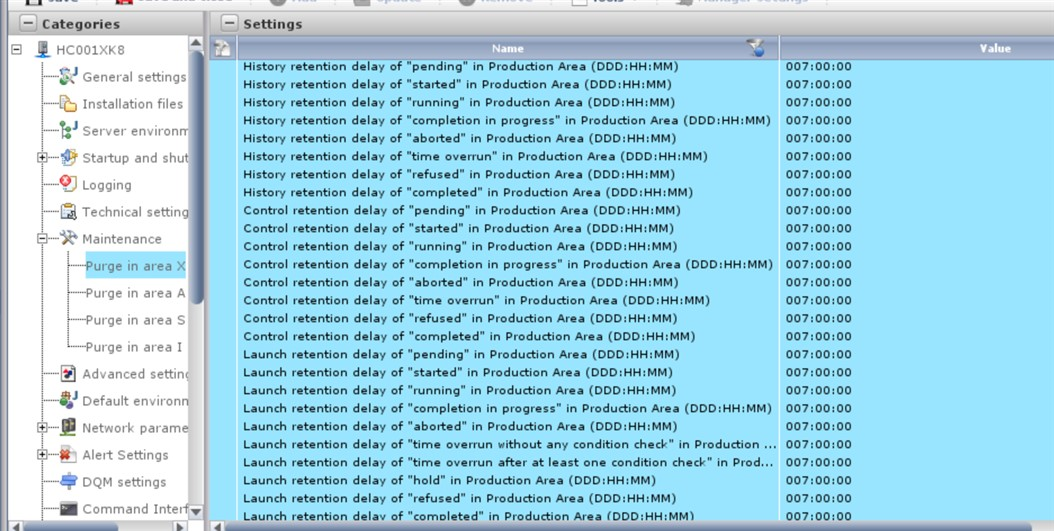
Task: Collapse the Maintenance node
Action: 42,239
